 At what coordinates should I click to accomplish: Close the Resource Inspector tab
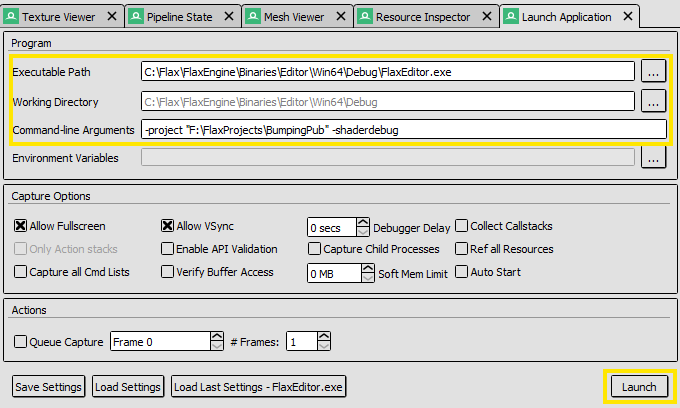[487, 16]
